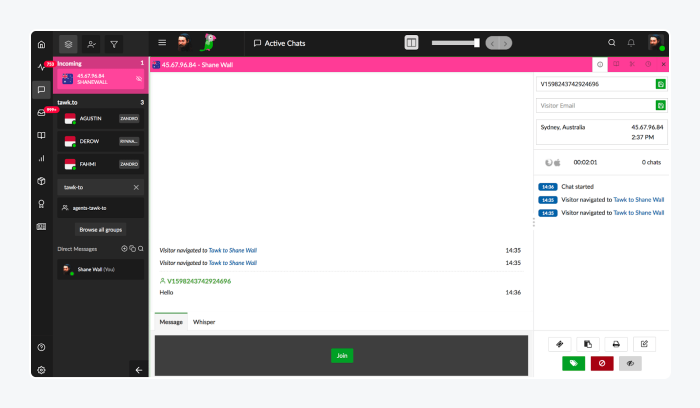Open the AGUSTIN chat
700x408 pixels.
[100, 119]
